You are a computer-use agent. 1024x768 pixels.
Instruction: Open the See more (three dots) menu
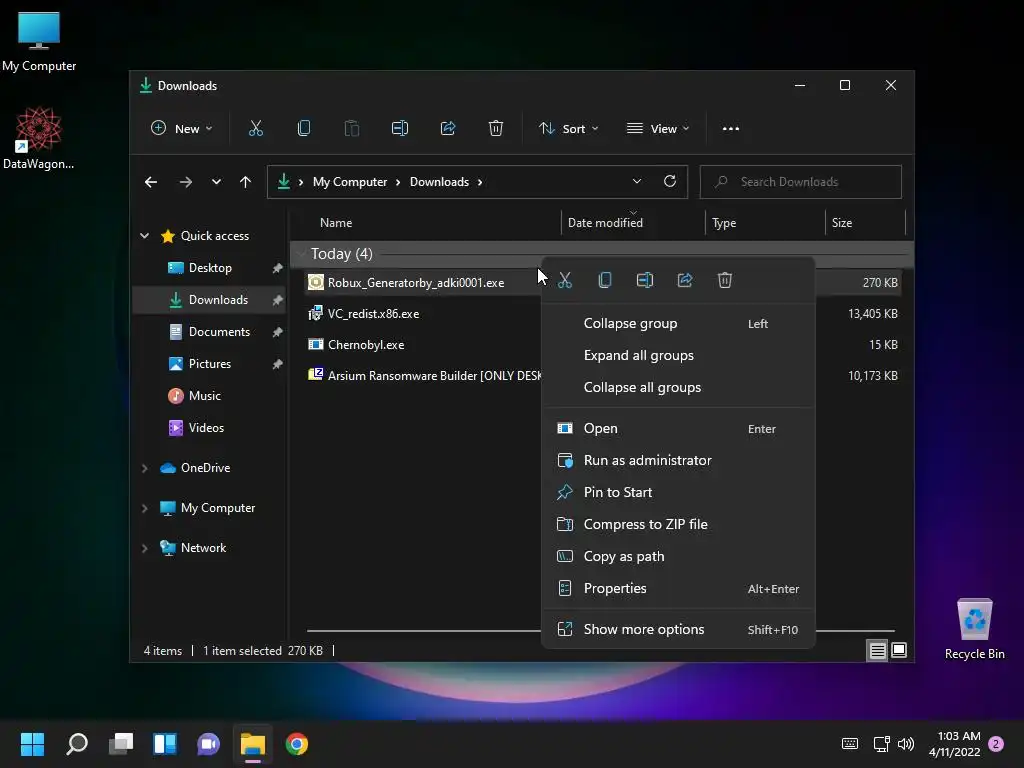pos(731,129)
